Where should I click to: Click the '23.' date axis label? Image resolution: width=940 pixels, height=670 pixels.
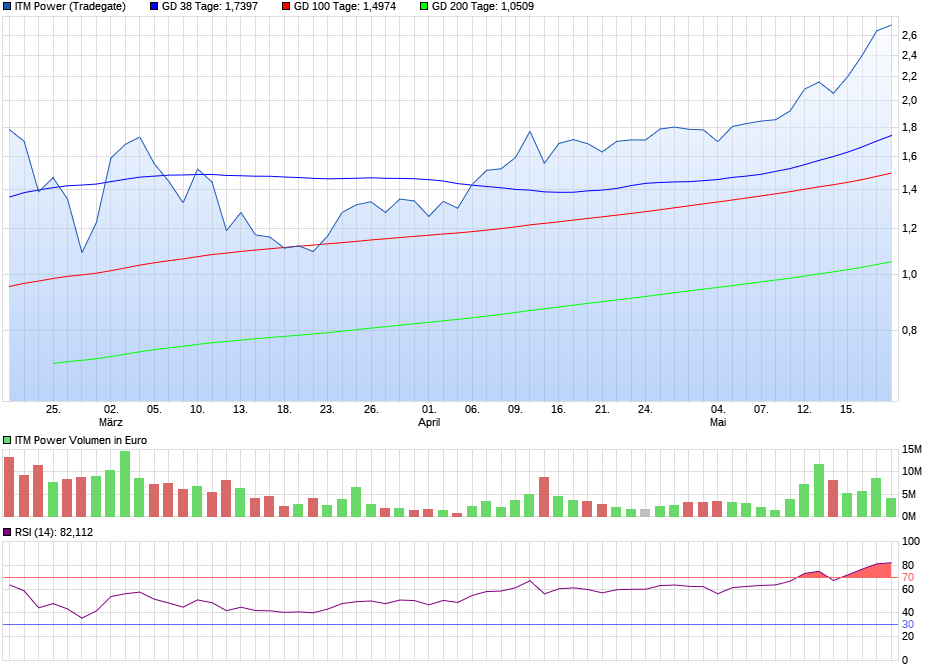click(x=327, y=409)
